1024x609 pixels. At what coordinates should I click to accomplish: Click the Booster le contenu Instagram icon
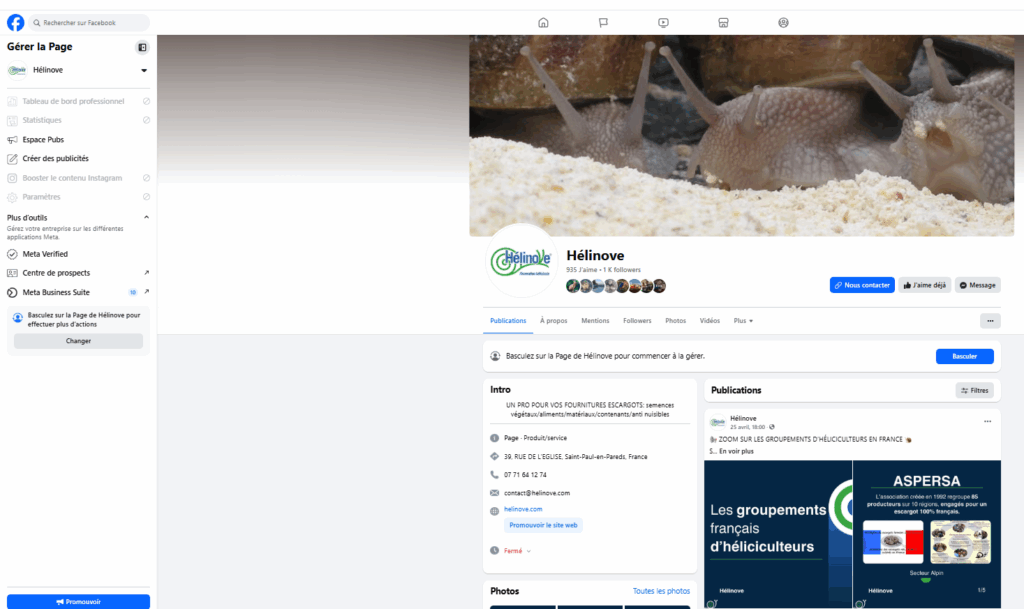[12, 178]
